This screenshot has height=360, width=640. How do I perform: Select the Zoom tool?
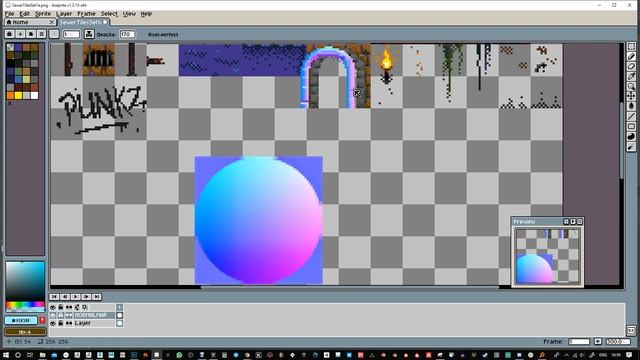[631, 86]
